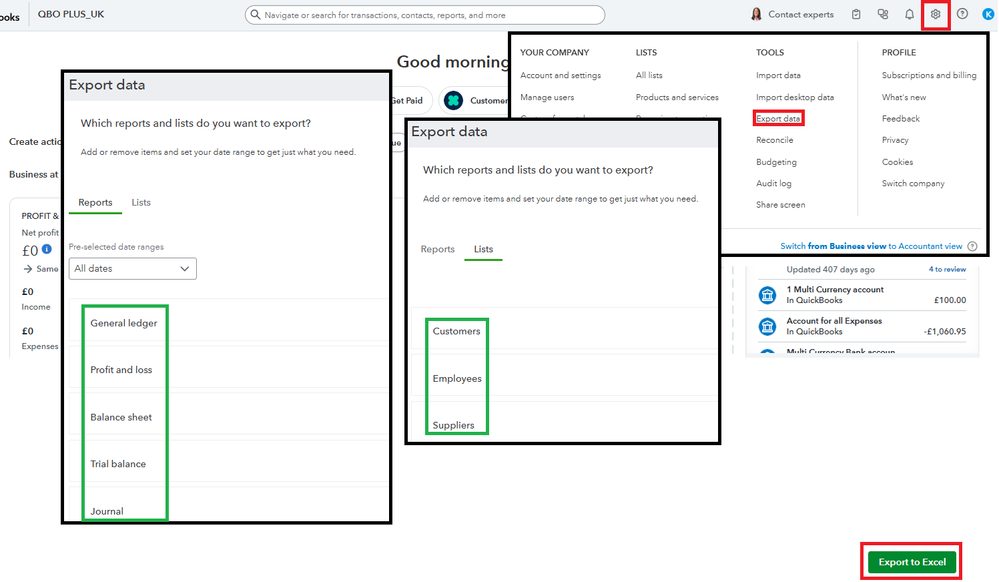Choose Import data in Tools menu
The width and height of the screenshot is (999, 582).
click(x=778, y=75)
